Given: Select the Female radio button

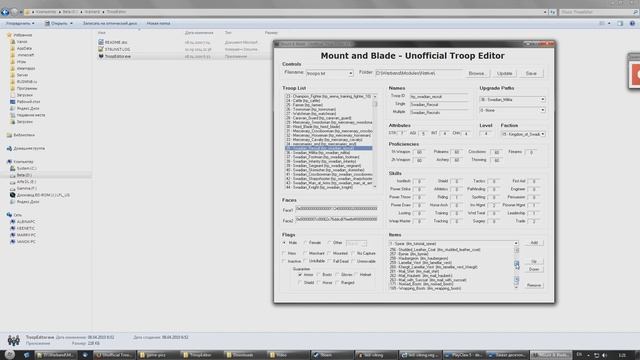Looking at the screenshot, I should point(305,243).
